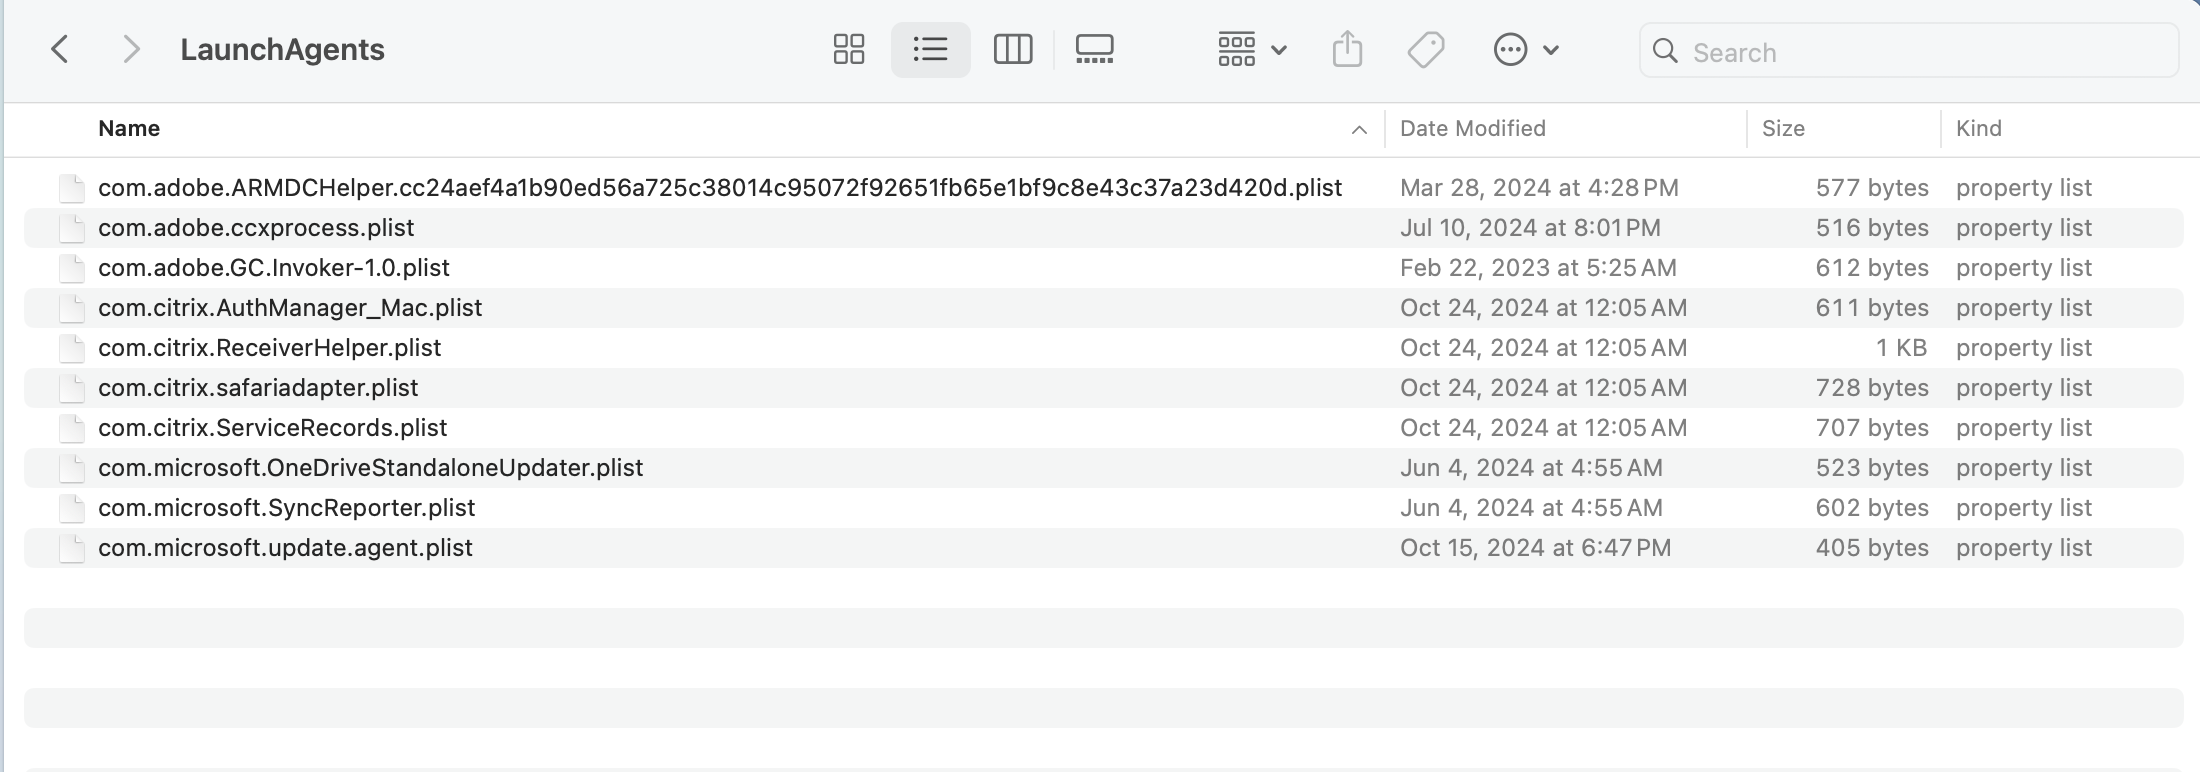Open the Group By dropdown
The width and height of the screenshot is (2200, 772).
click(1251, 49)
